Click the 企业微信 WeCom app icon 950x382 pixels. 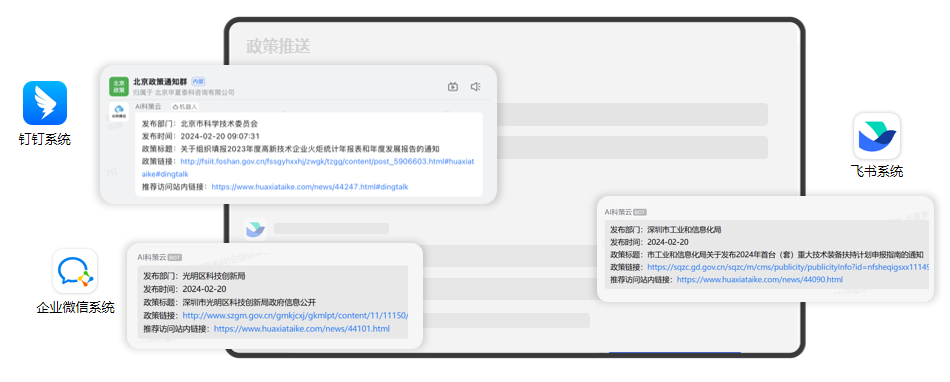click(x=75, y=271)
